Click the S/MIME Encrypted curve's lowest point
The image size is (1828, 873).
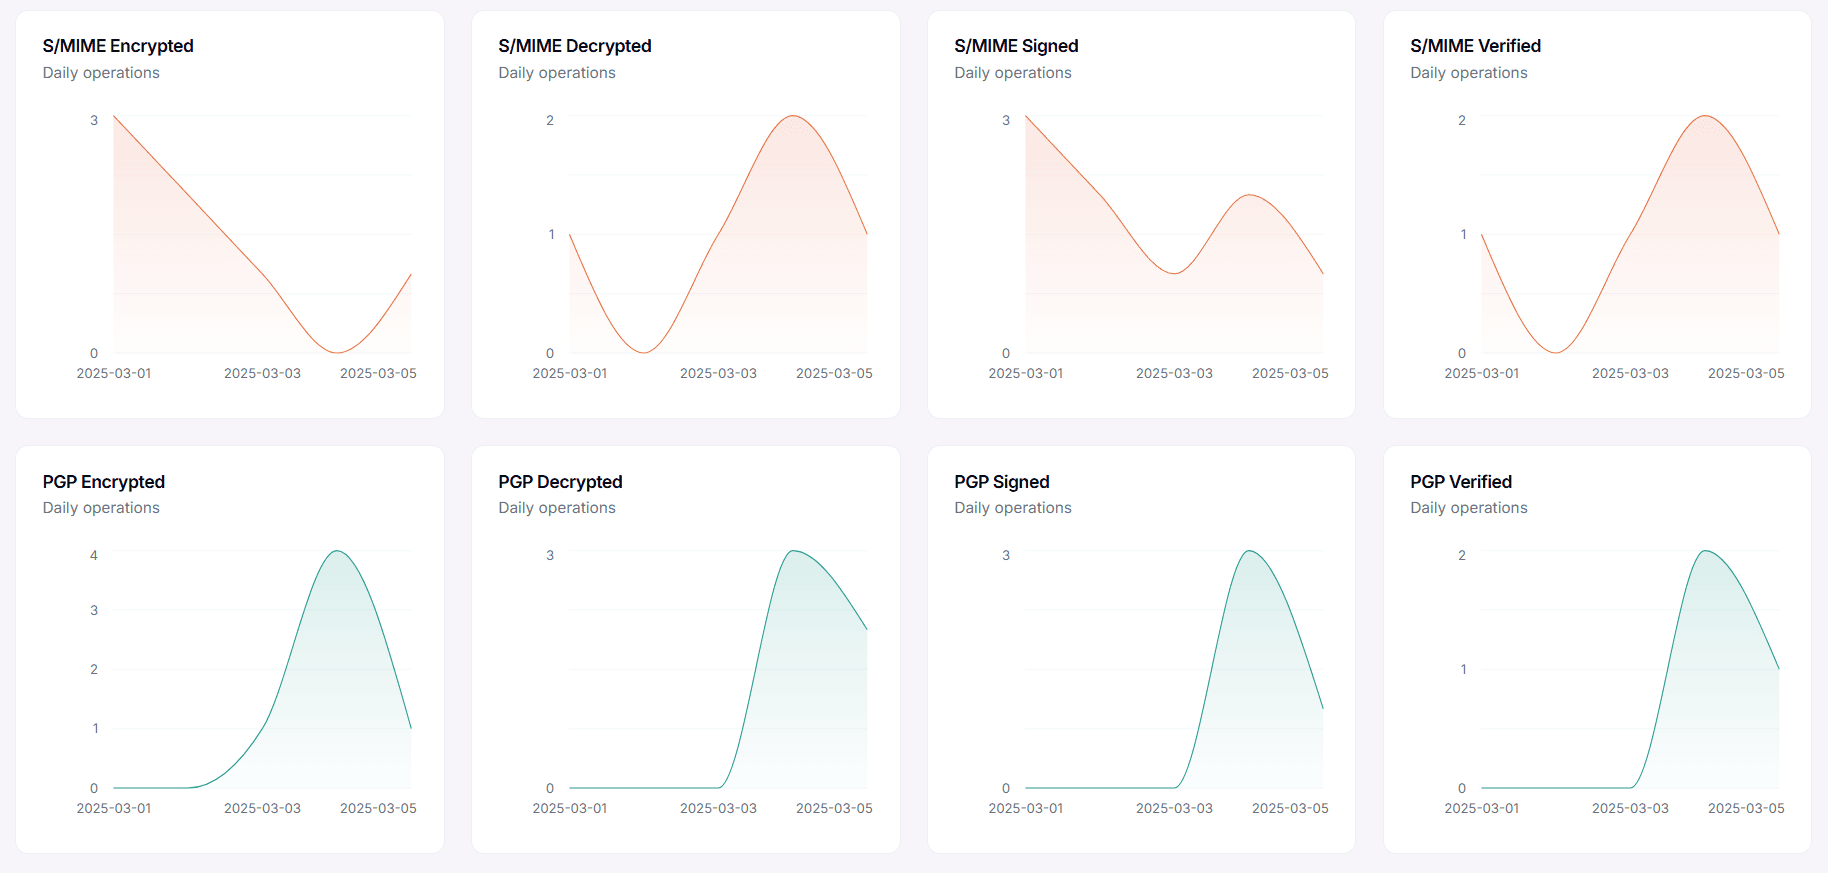coord(338,352)
